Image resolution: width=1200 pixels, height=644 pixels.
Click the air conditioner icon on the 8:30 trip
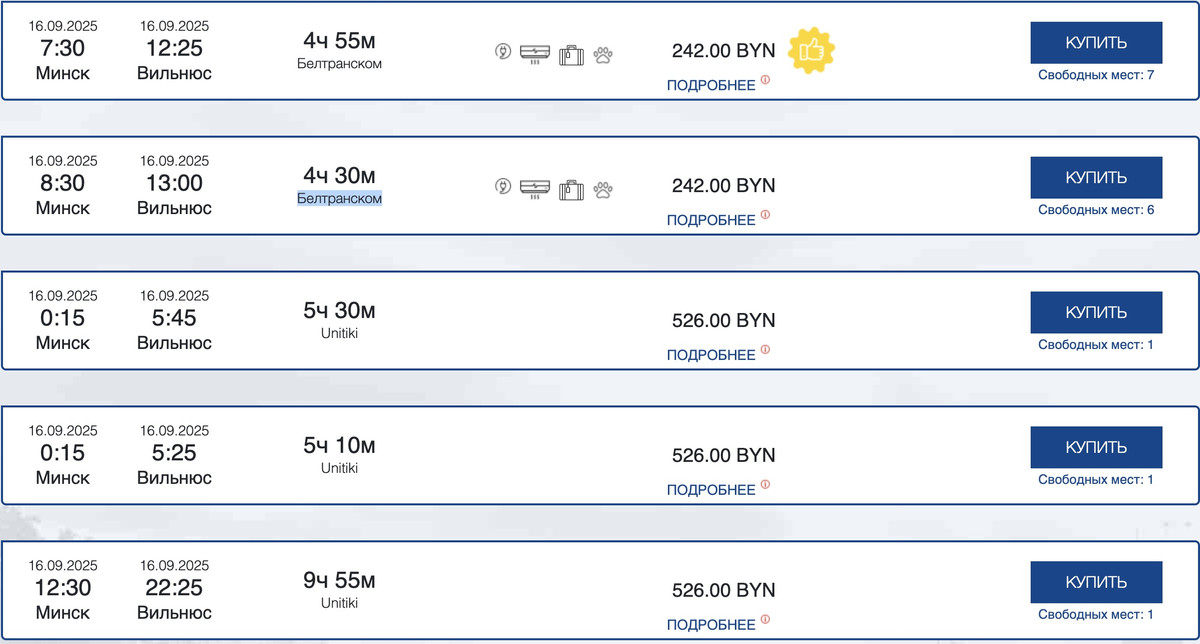[535, 187]
